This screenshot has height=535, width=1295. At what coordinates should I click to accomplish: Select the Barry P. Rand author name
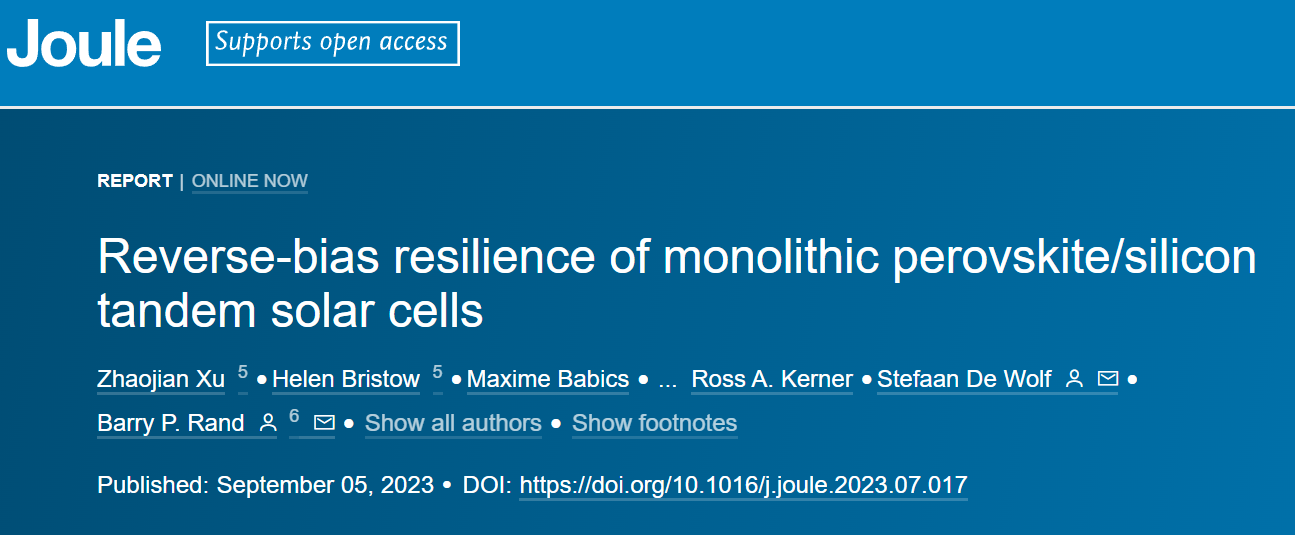coord(171,423)
